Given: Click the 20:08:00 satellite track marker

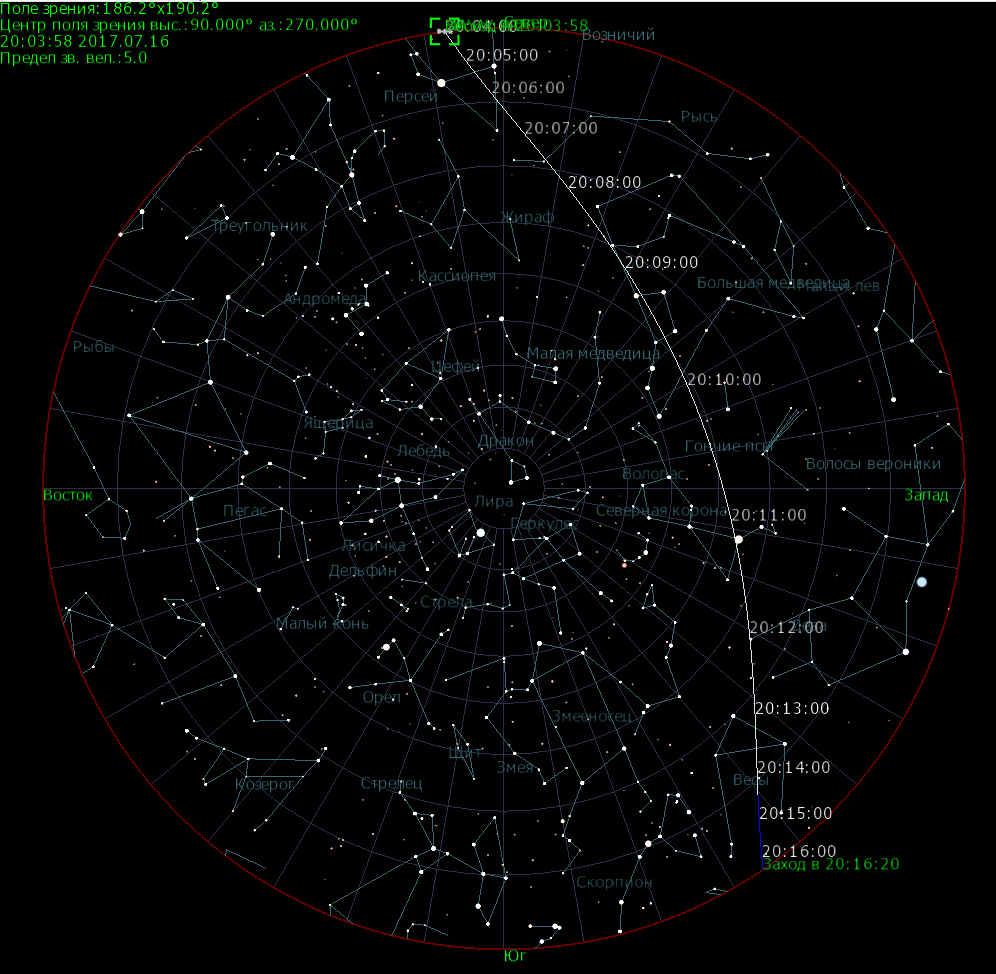Looking at the screenshot, I should 604,182.
